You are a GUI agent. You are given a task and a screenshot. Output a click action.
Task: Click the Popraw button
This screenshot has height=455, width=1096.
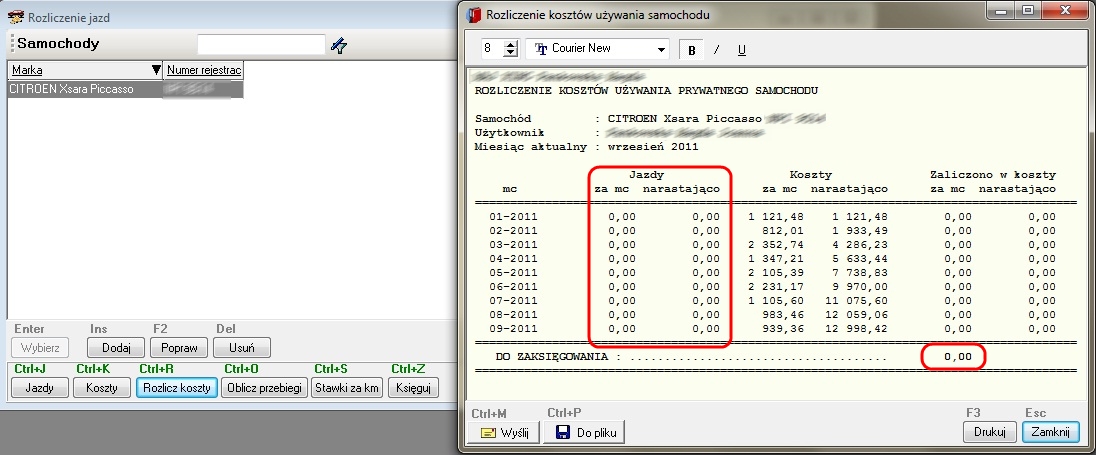[179, 347]
